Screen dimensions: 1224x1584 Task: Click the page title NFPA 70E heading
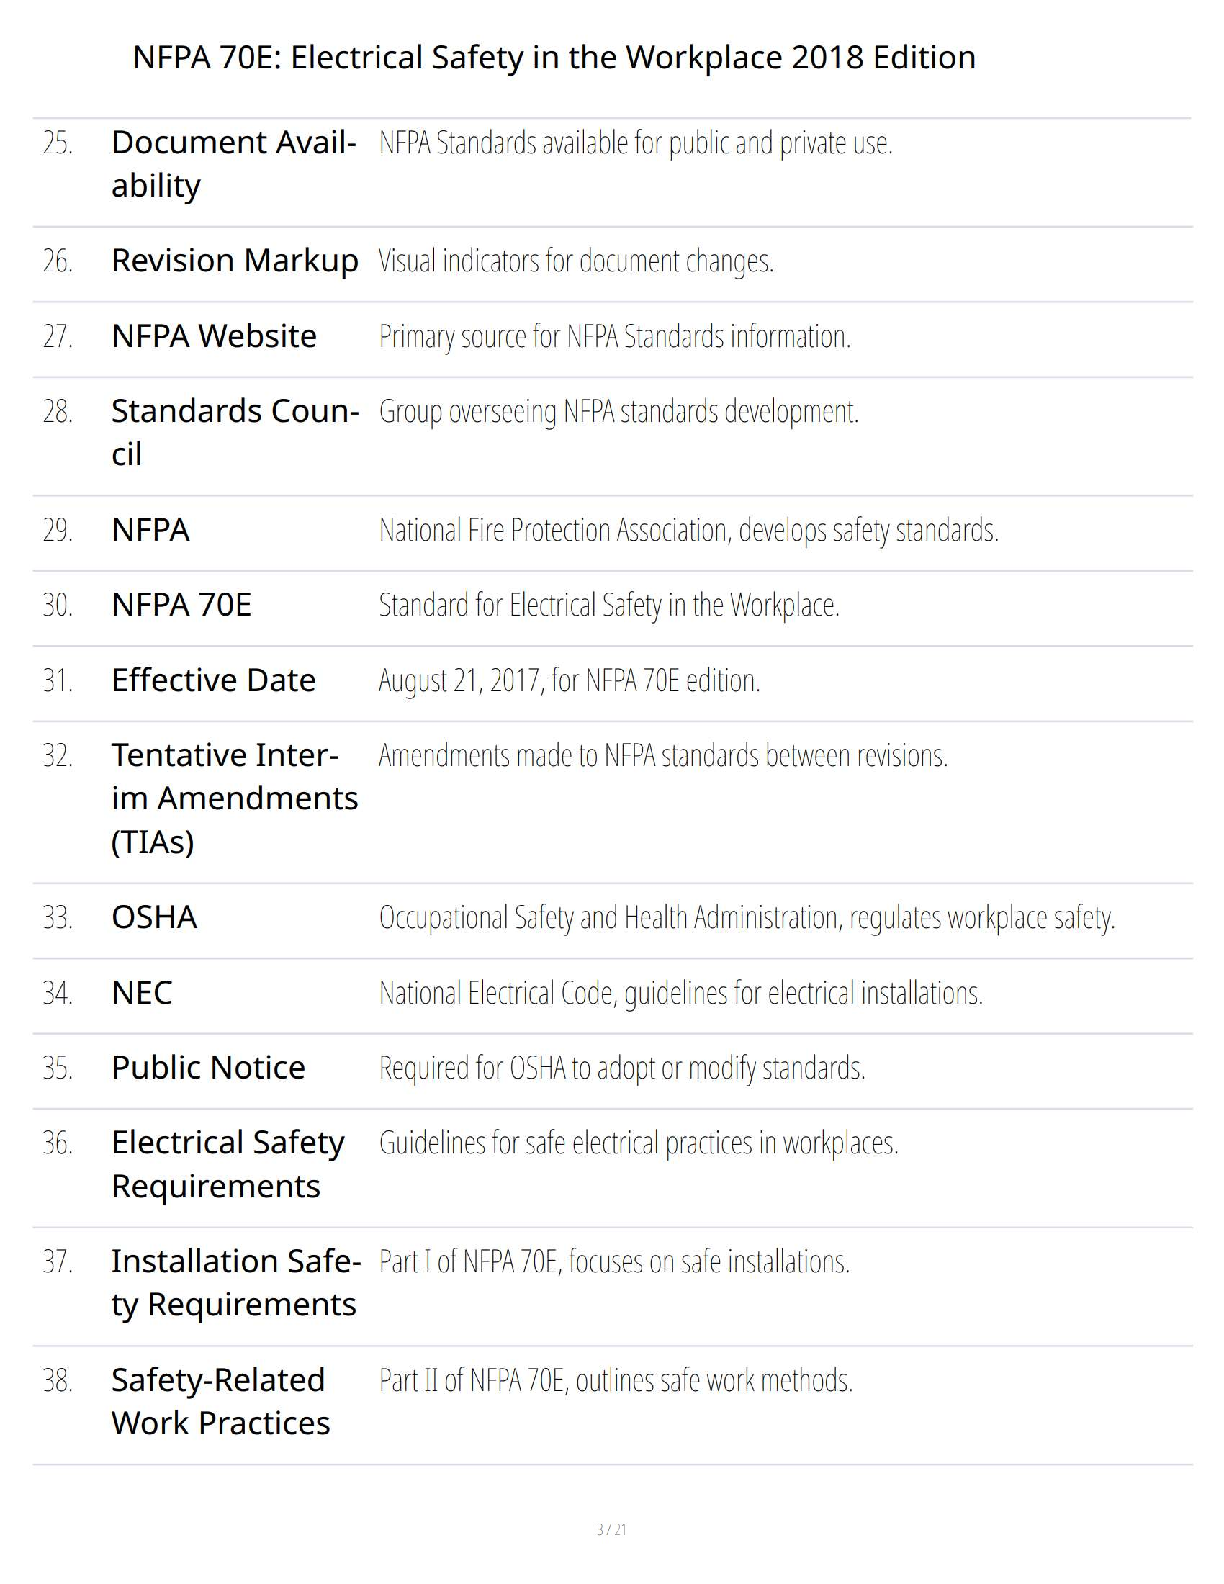(554, 58)
